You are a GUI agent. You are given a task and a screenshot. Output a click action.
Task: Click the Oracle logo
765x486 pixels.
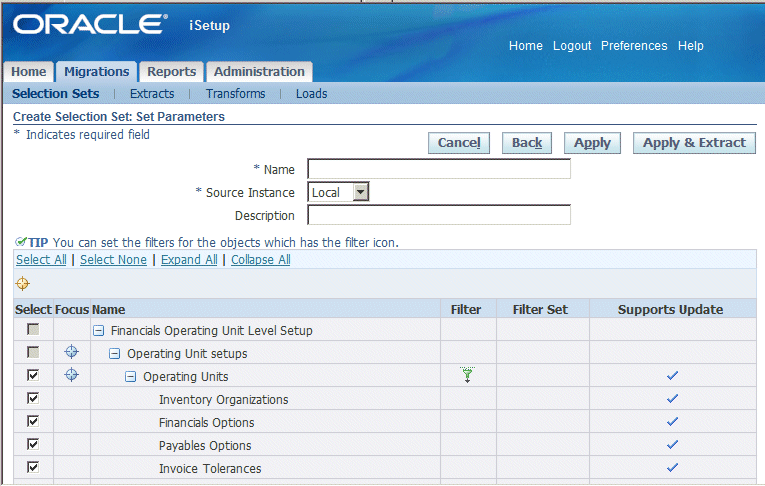pos(90,24)
